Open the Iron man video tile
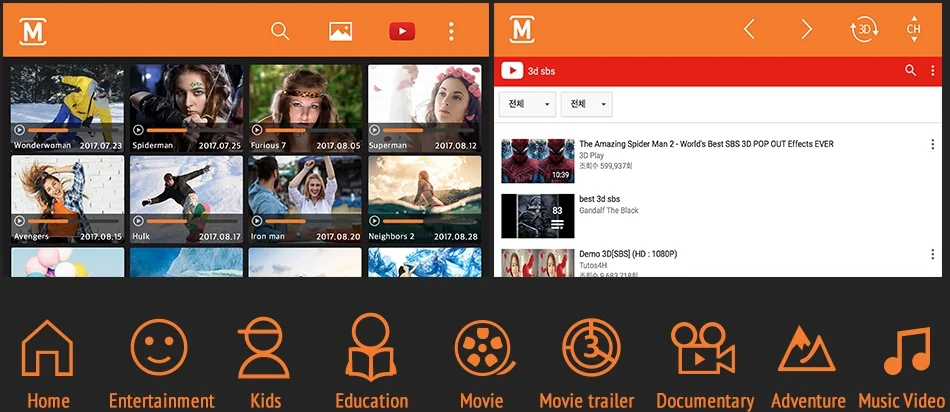Image resolution: width=950 pixels, height=412 pixels. point(305,199)
